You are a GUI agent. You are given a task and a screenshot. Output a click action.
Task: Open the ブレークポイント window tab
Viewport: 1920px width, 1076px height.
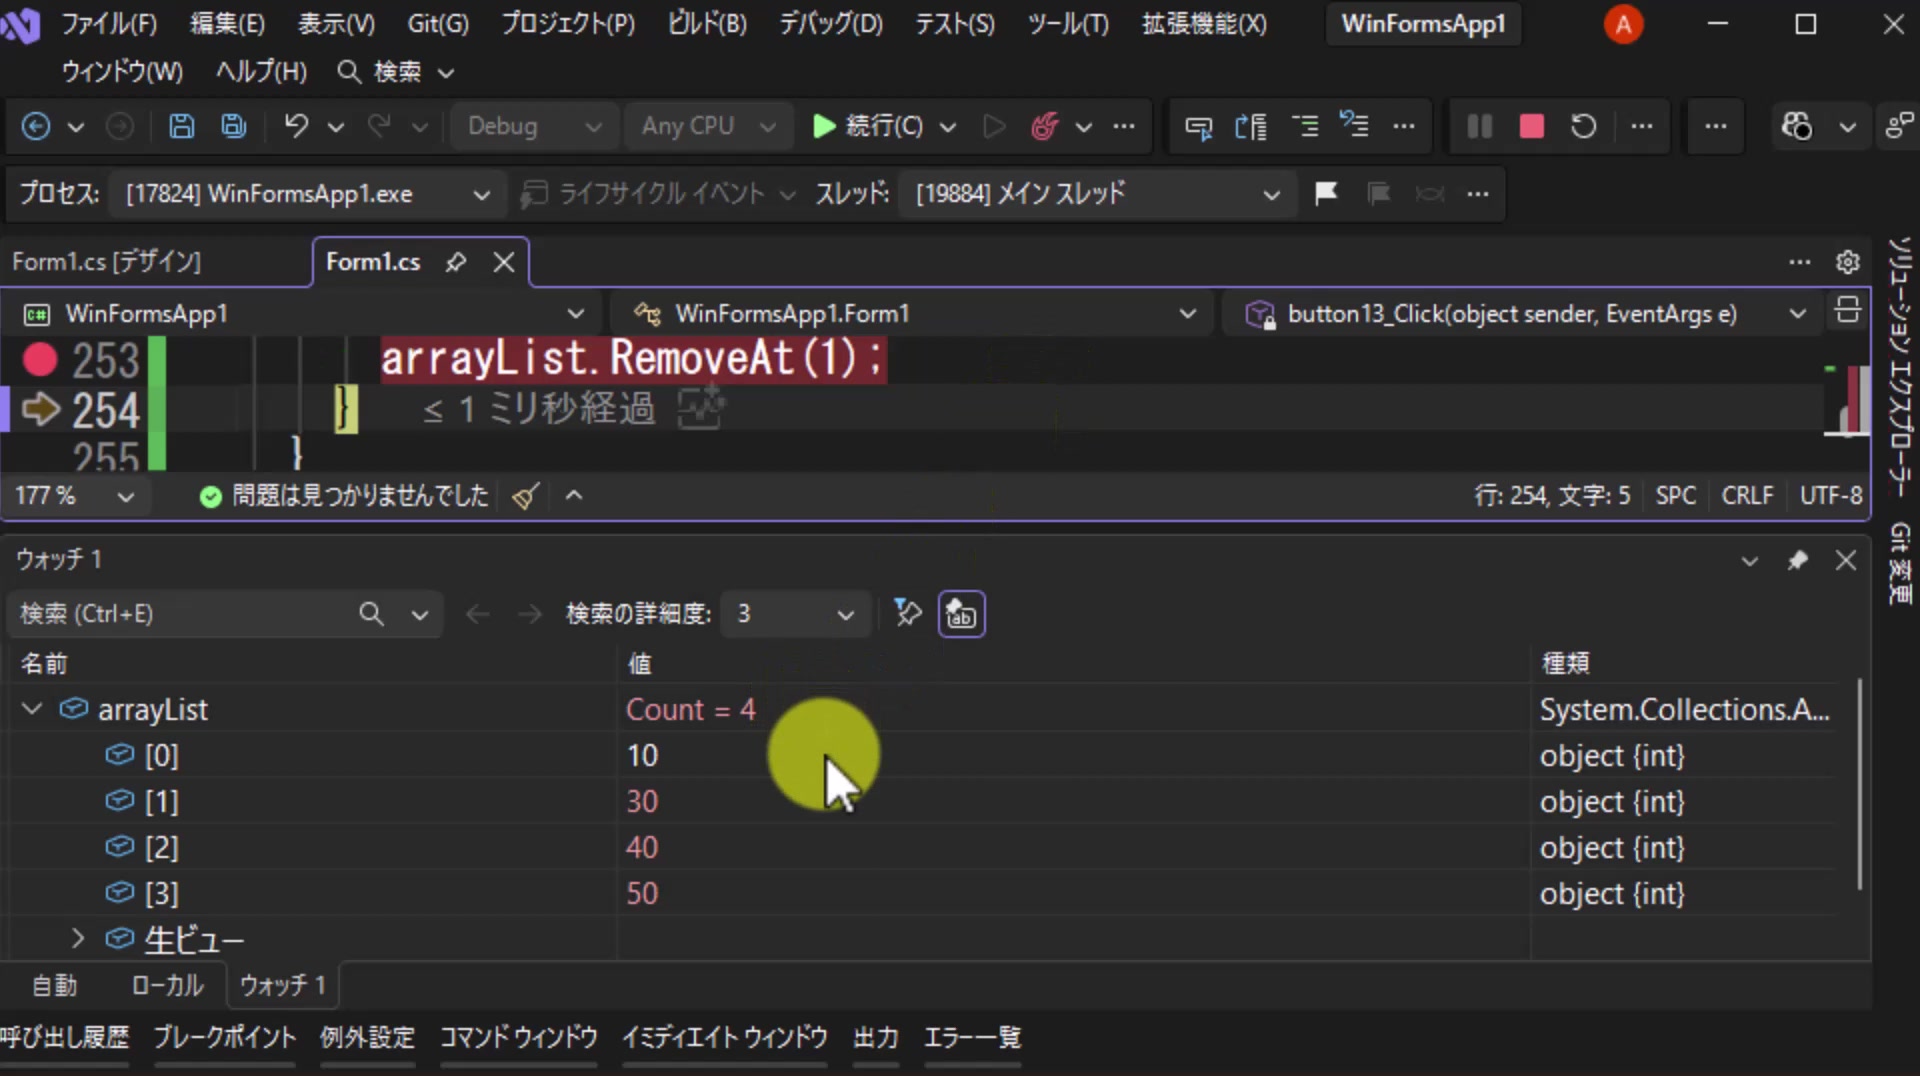pyautogui.click(x=224, y=1038)
